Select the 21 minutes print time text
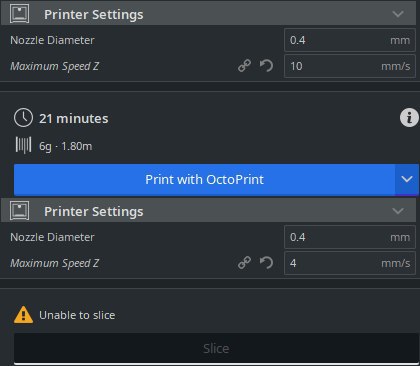Image resolution: width=420 pixels, height=366 pixels. coord(74,119)
